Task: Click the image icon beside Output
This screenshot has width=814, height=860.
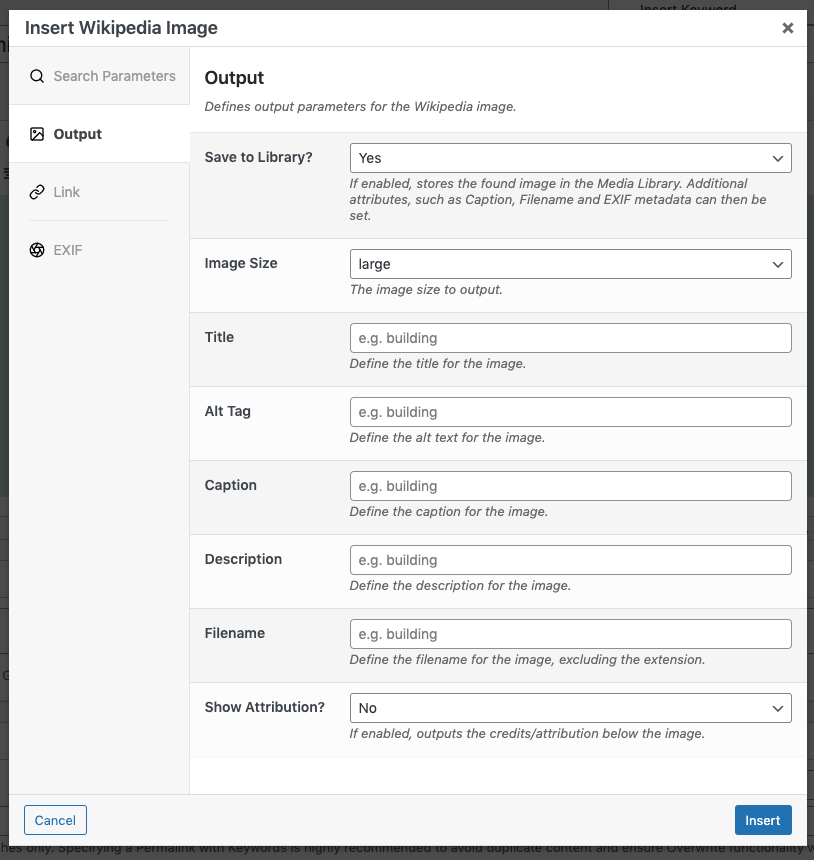Action: (37, 134)
